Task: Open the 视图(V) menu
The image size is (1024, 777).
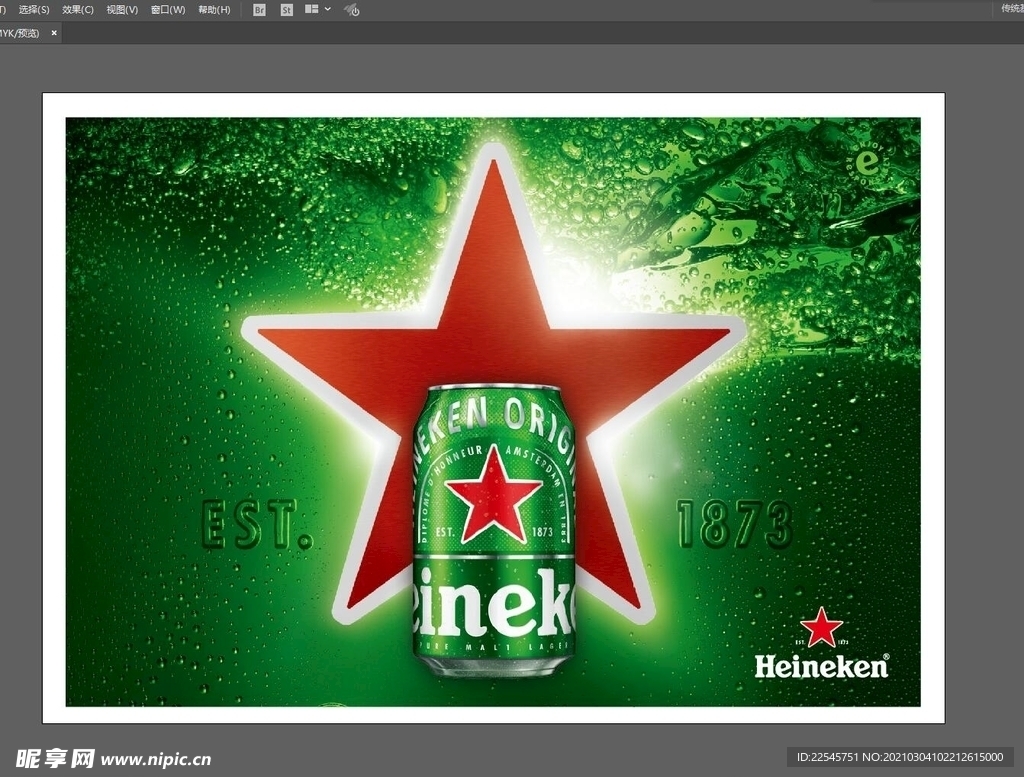Action: click(122, 10)
